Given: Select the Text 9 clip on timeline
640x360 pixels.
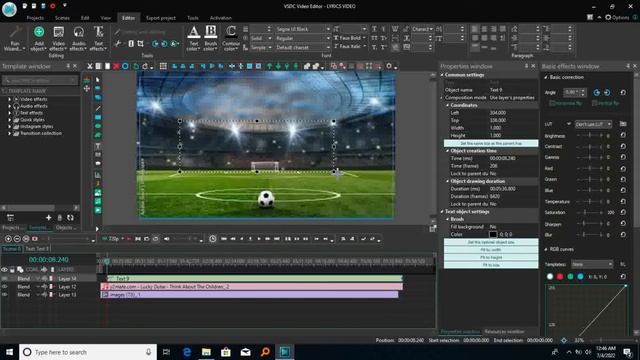Looking at the screenshot, I should [x=255, y=278].
